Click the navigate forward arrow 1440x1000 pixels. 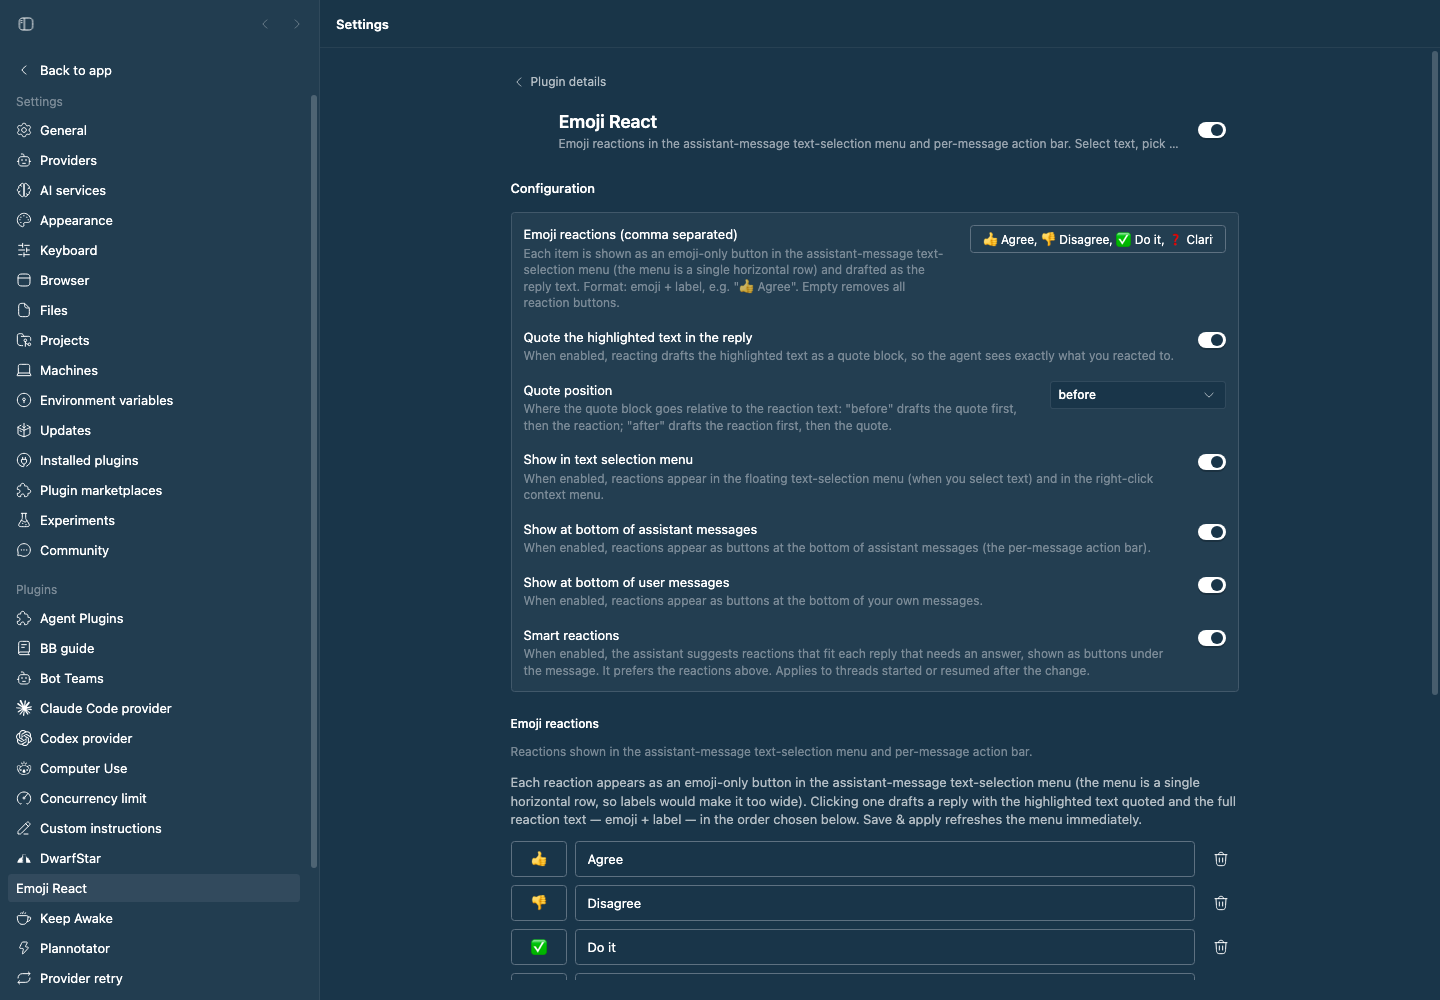coord(297,24)
